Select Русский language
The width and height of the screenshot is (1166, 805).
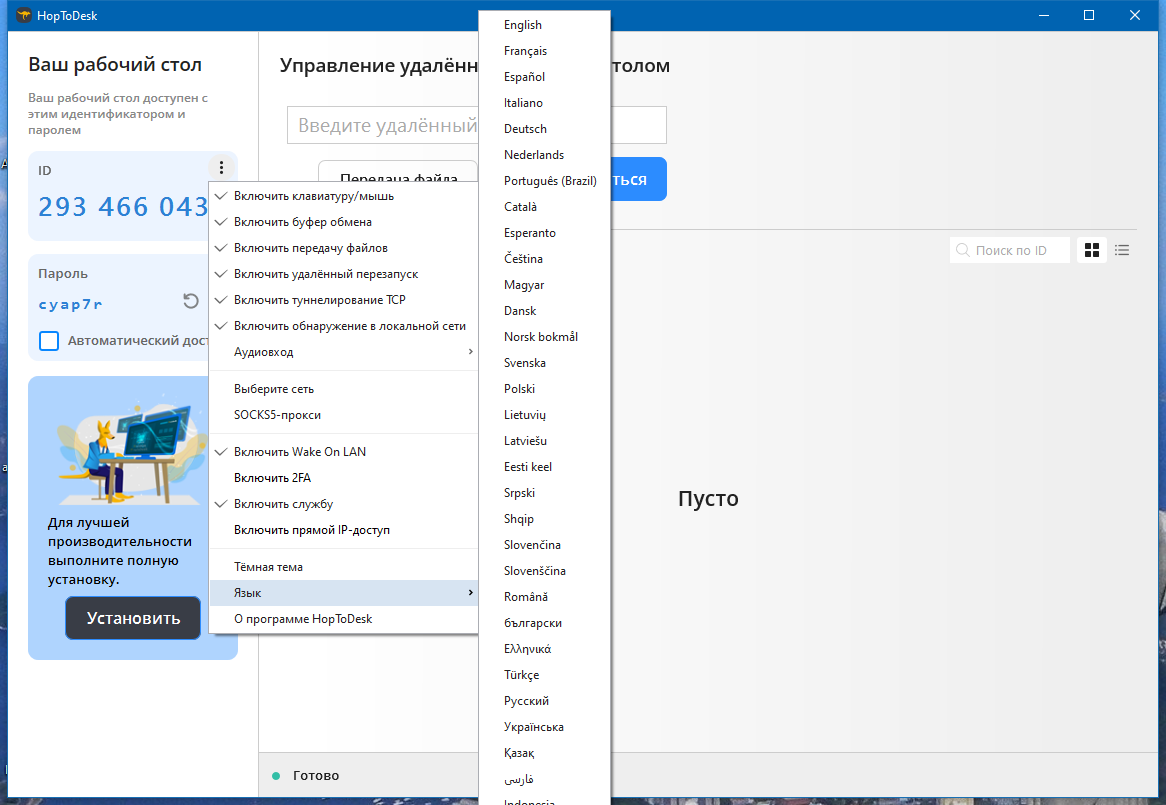pos(544,702)
